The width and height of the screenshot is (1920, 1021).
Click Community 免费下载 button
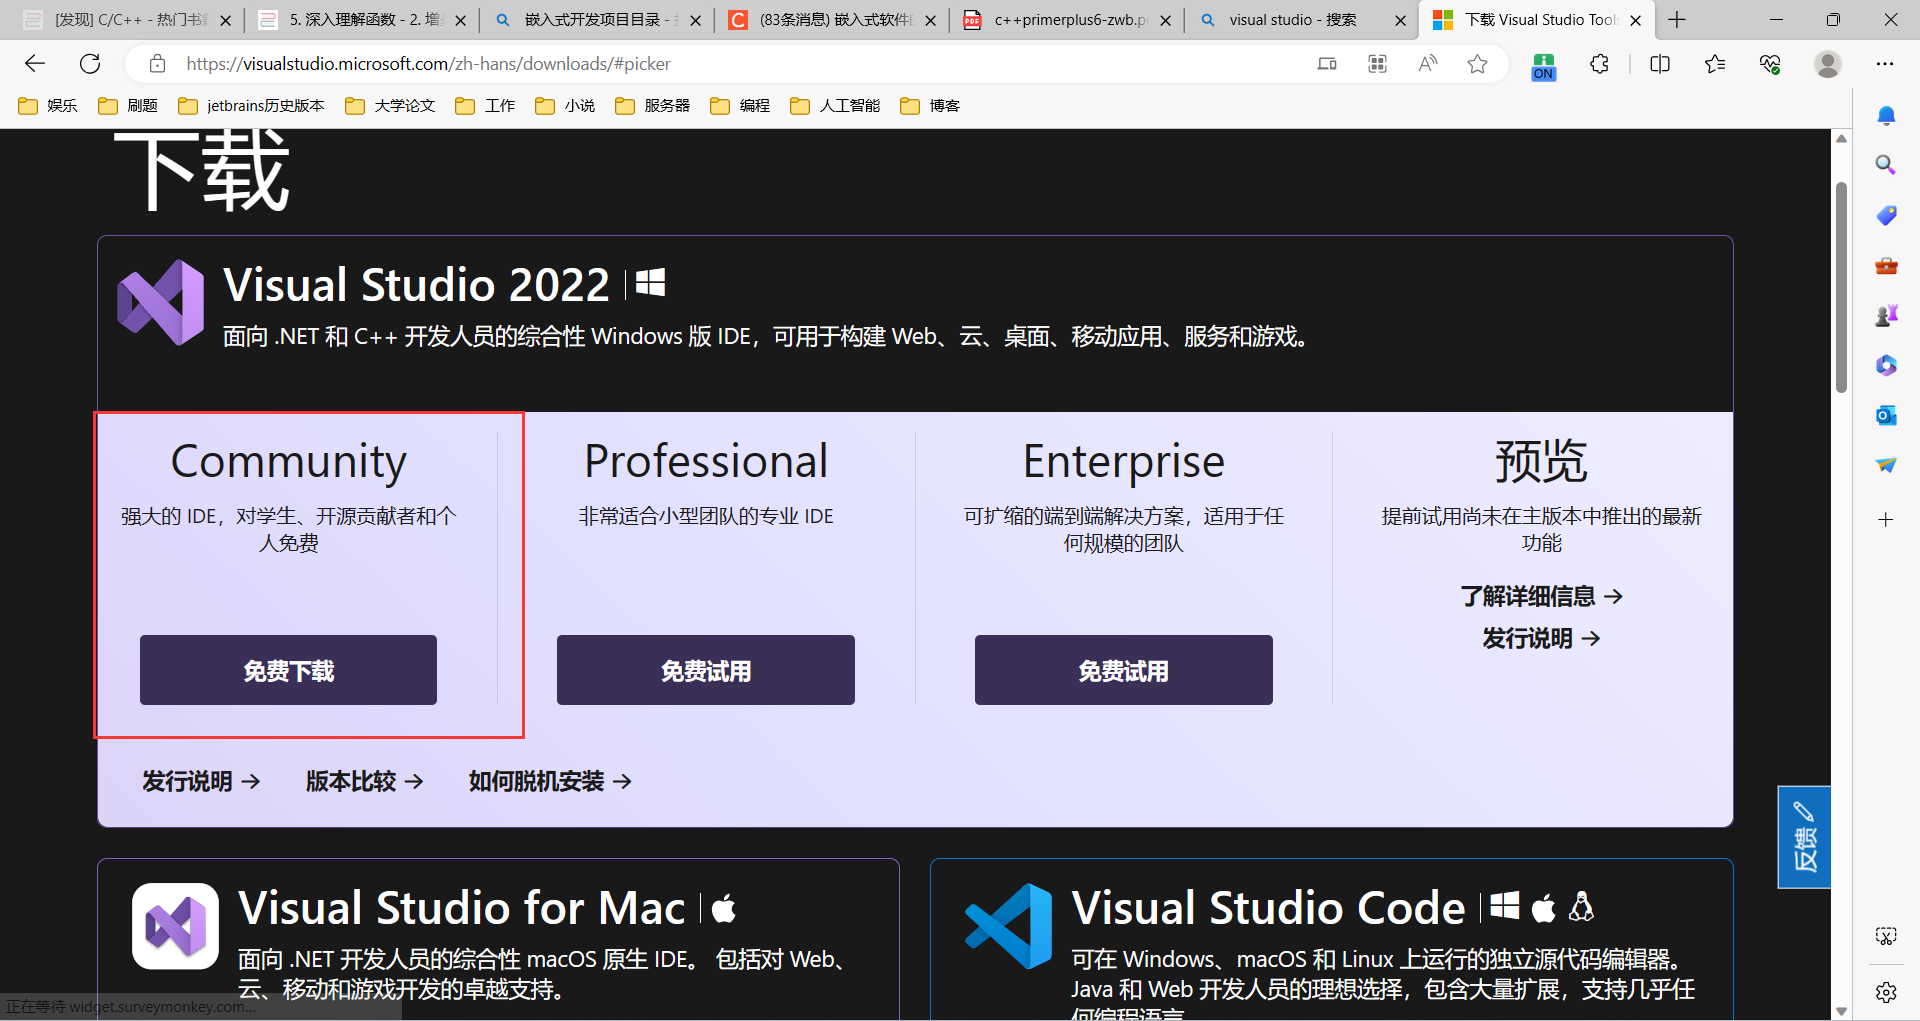point(288,670)
